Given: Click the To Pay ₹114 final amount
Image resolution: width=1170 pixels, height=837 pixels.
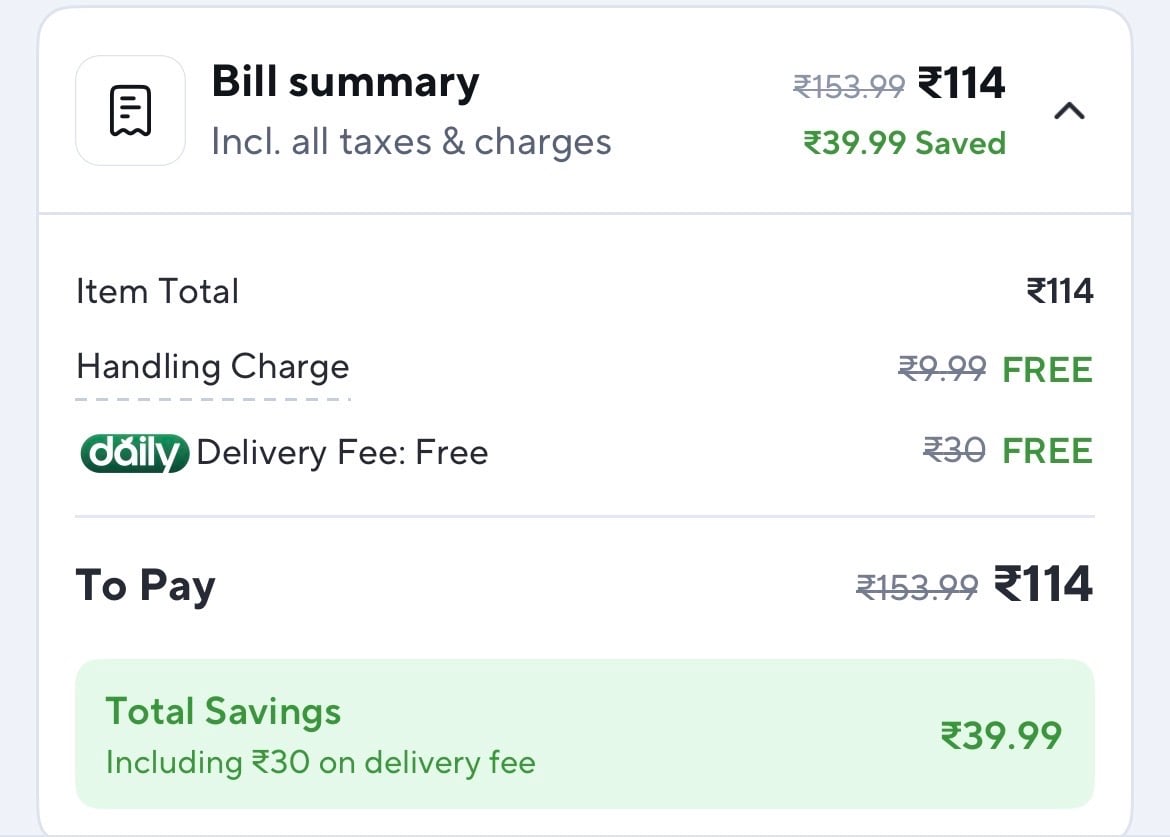Looking at the screenshot, I should 1043,584.
